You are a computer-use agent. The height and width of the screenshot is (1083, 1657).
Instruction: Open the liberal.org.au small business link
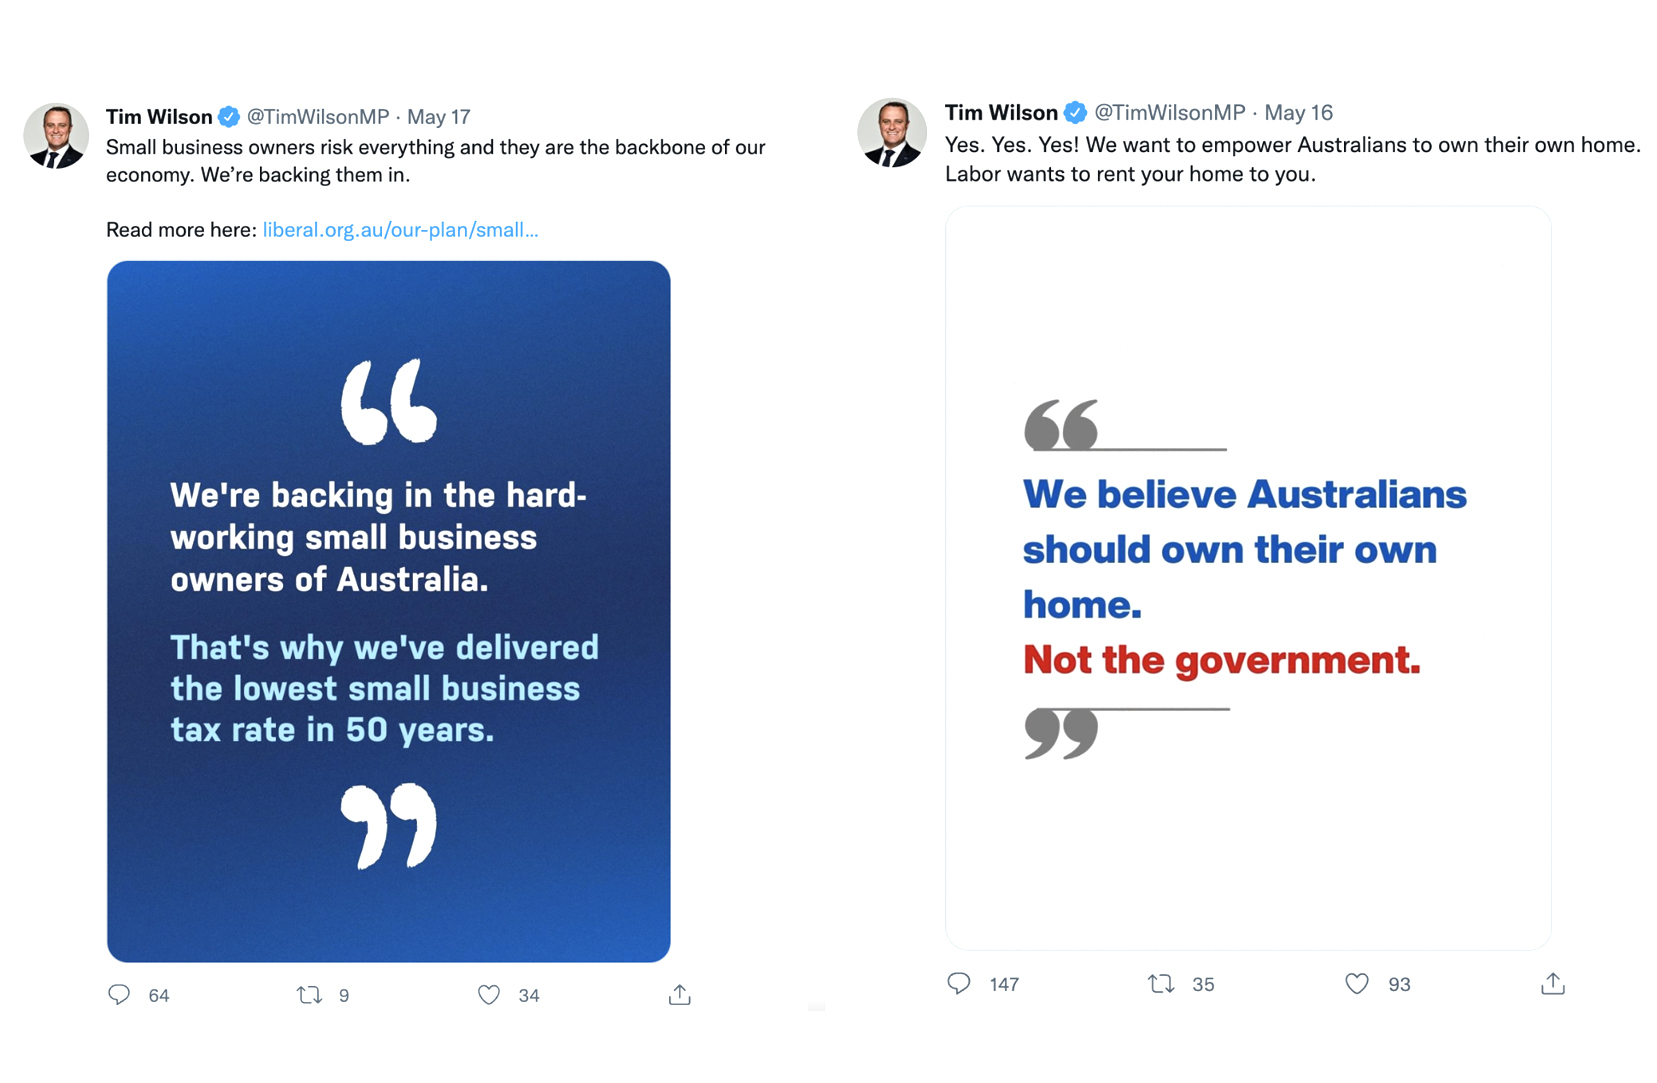tap(400, 229)
